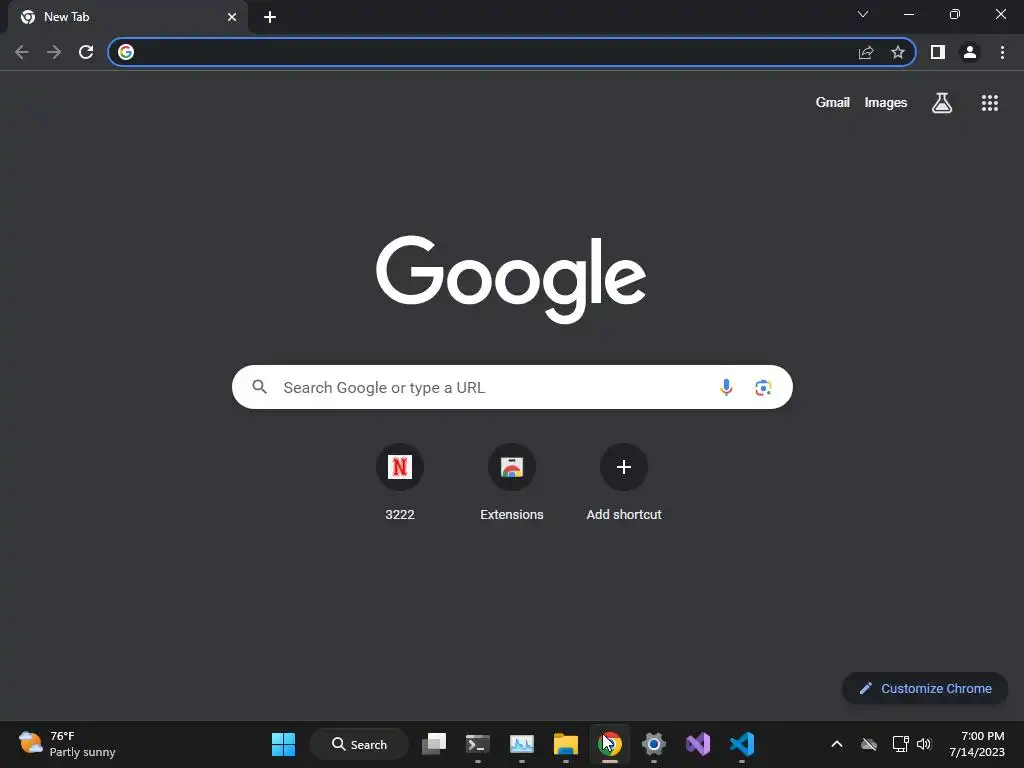
Task: Go forward using the browser forward arrow
Action: [54, 52]
